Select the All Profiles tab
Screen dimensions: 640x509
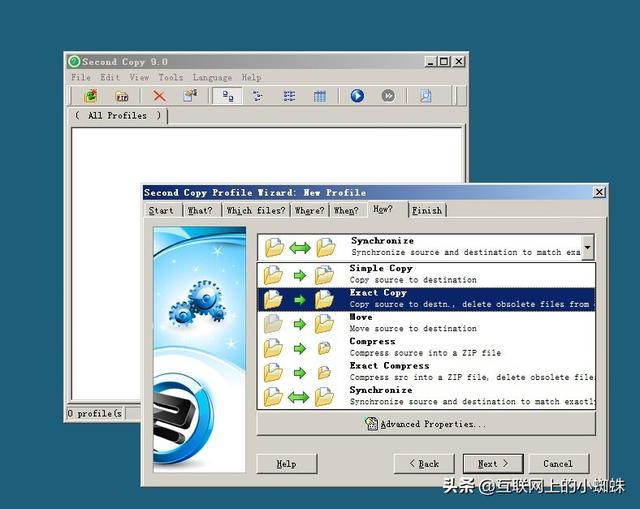point(118,116)
